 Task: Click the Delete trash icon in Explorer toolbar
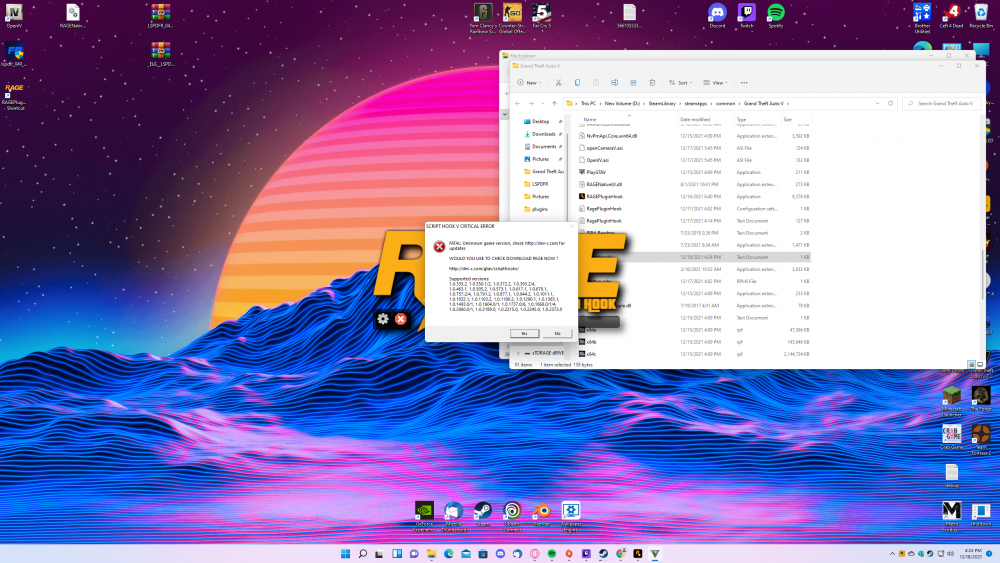(x=652, y=83)
